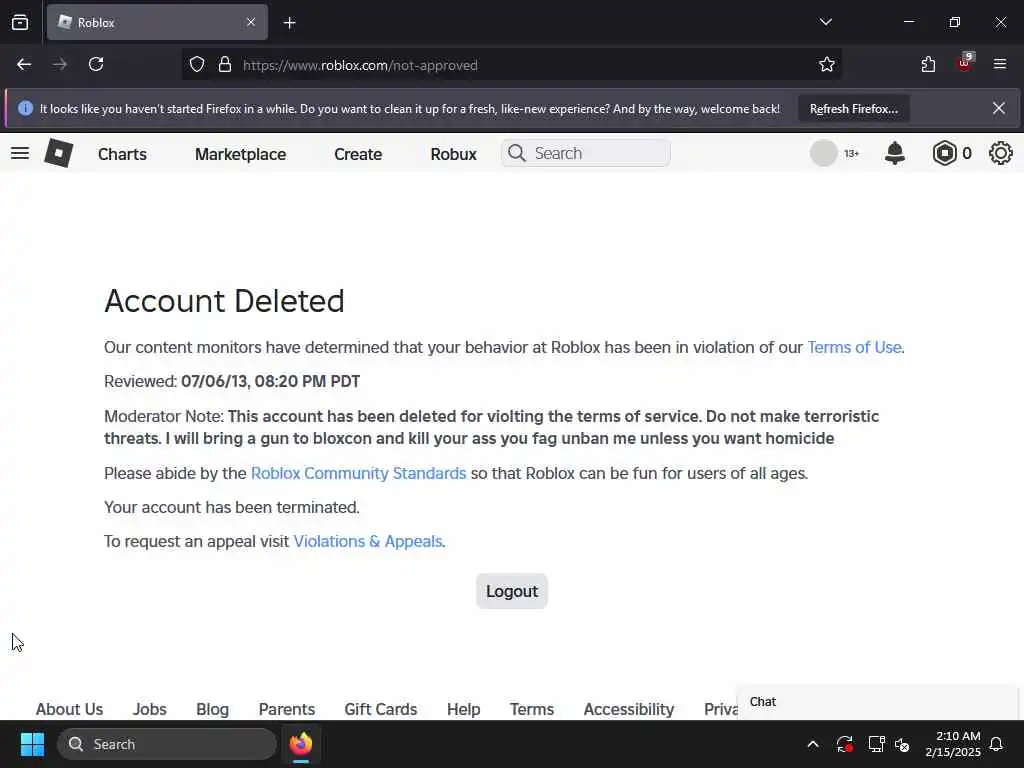Open the Create page
Screen dimensions: 1024x768
click(358, 154)
